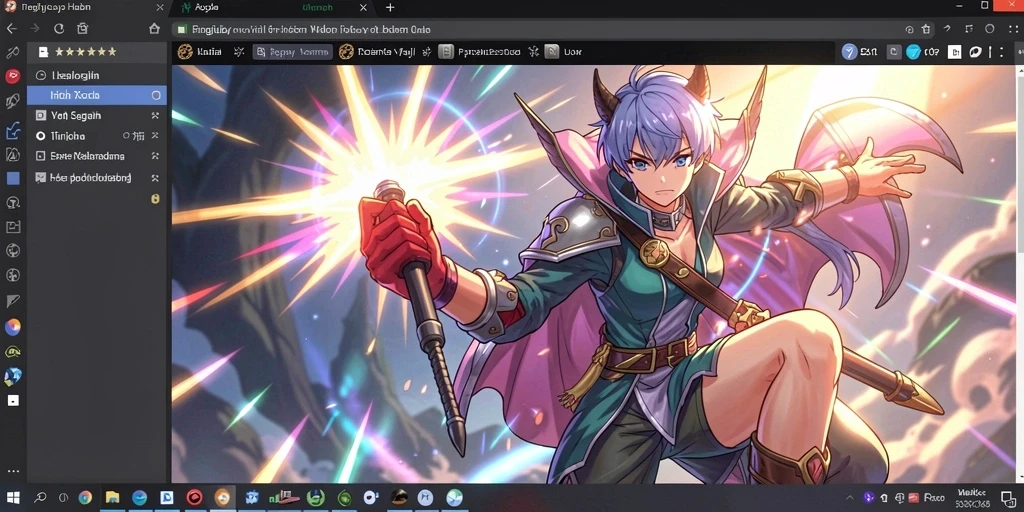
Task: Toggle the circle on highlighted Irioh Xoda row
Action: coord(156,95)
